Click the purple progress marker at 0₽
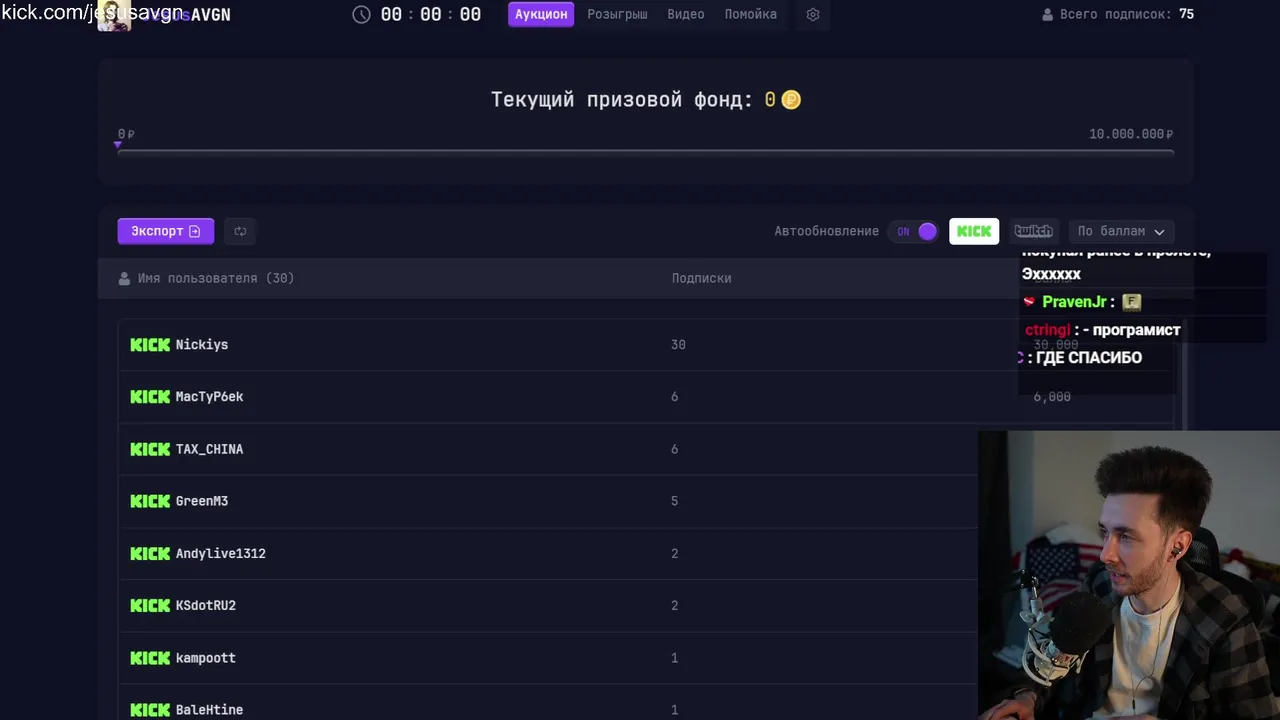This screenshot has width=1280, height=720. tap(118, 146)
